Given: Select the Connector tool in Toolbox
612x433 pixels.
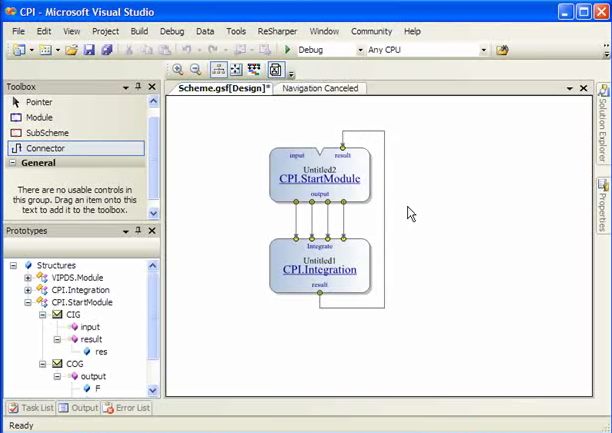Looking at the screenshot, I should tap(76, 148).
